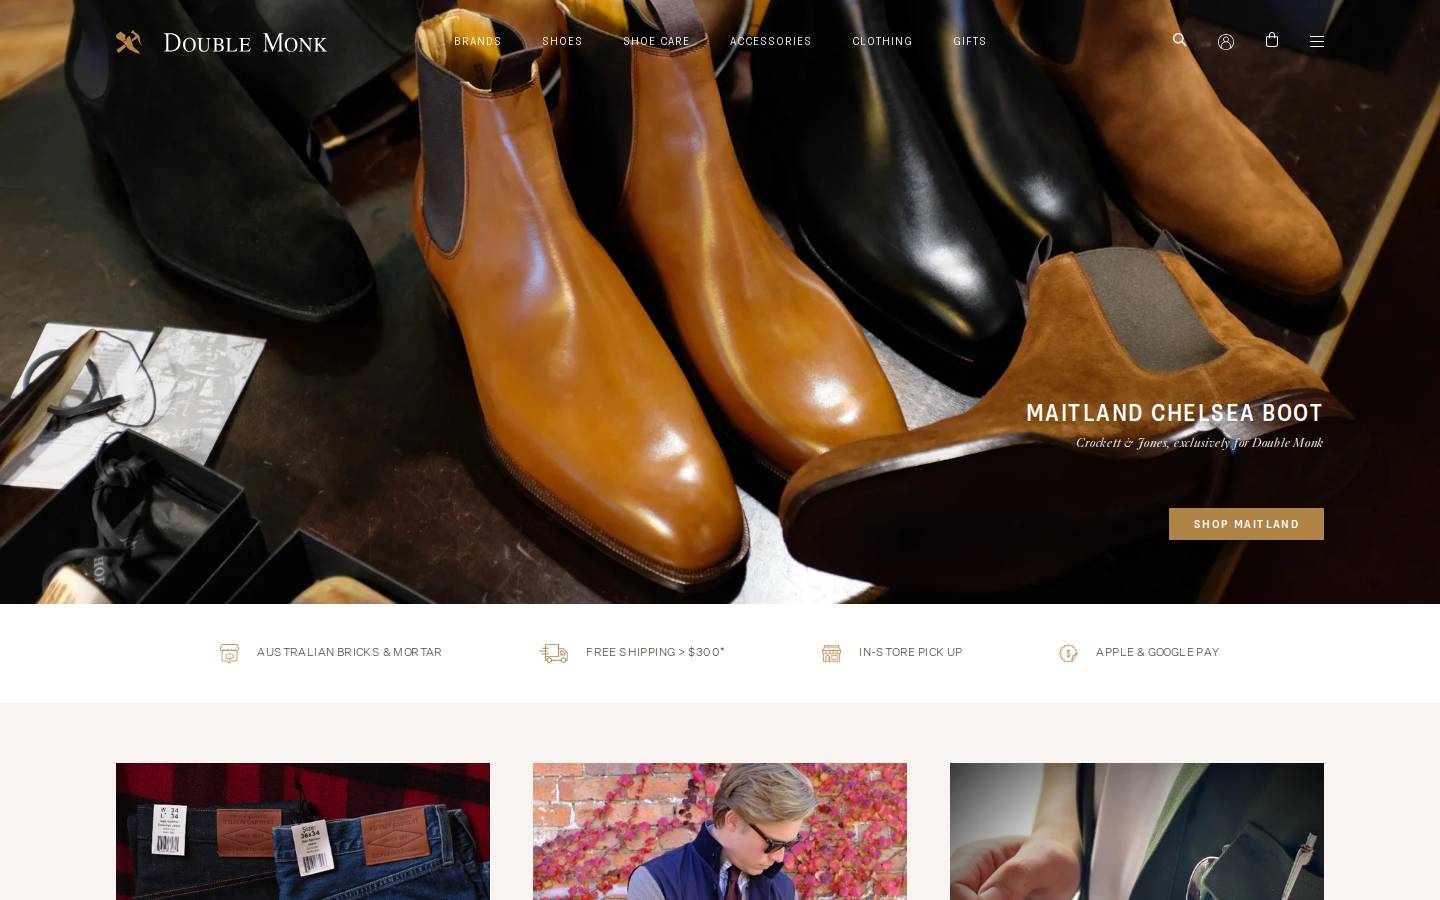
Task: Open the Brands menu
Action: pos(478,41)
